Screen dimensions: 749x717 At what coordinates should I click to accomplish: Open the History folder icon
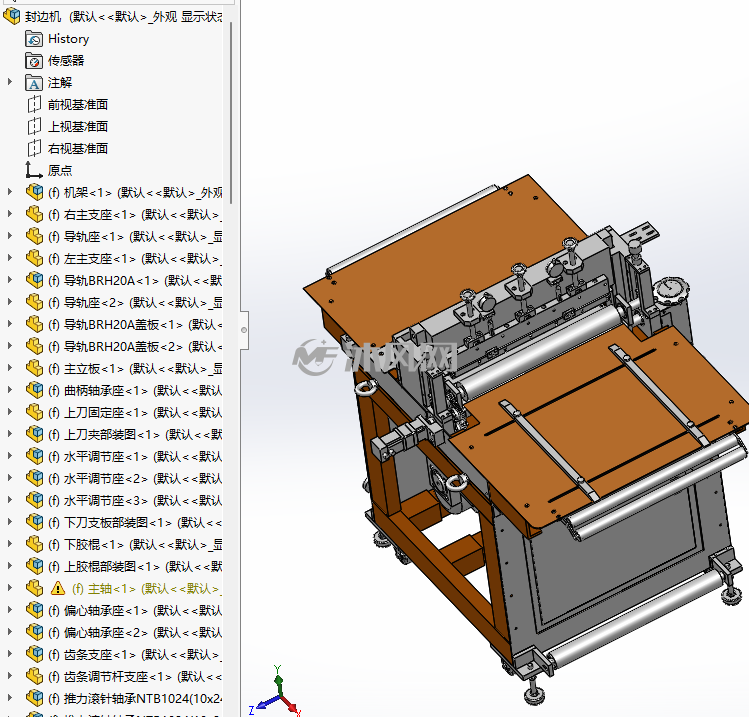pyautogui.click(x=34, y=39)
